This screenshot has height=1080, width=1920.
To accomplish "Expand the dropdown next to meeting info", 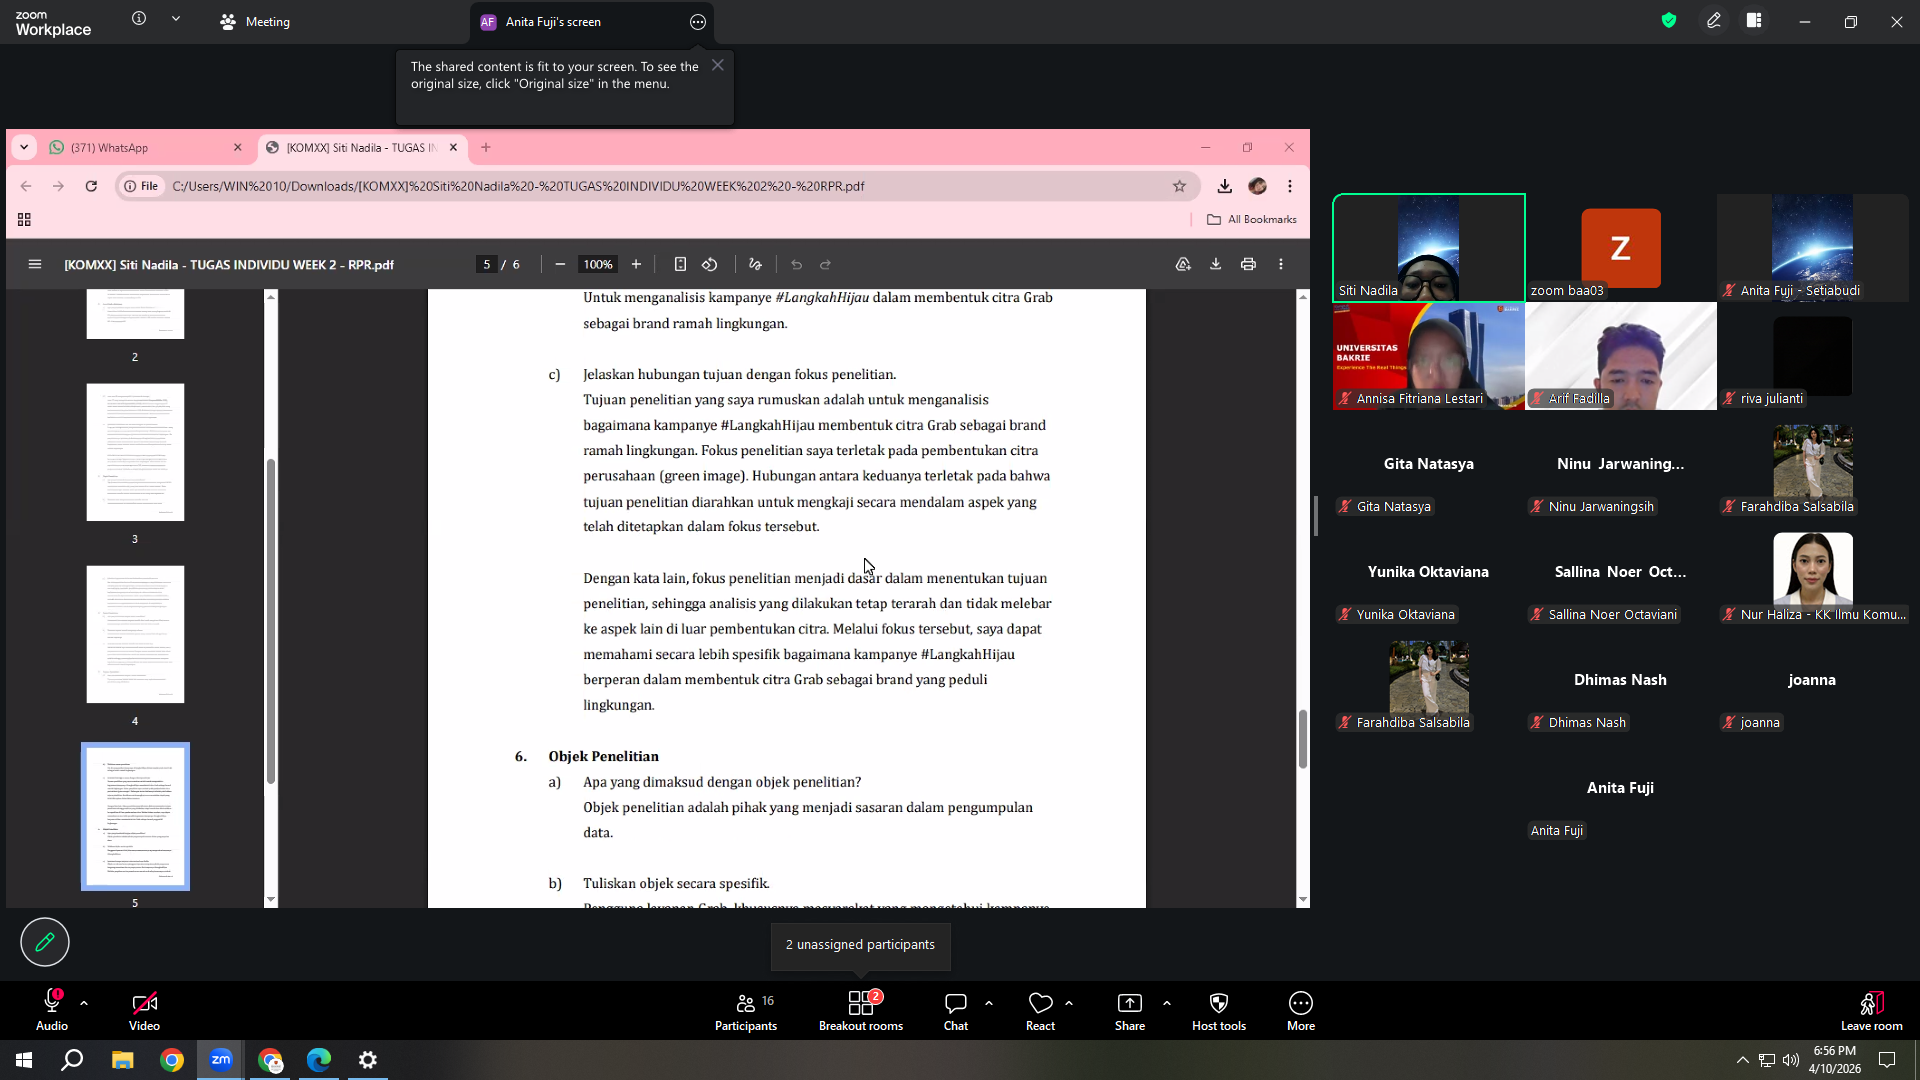I will pyautogui.click(x=176, y=19).
